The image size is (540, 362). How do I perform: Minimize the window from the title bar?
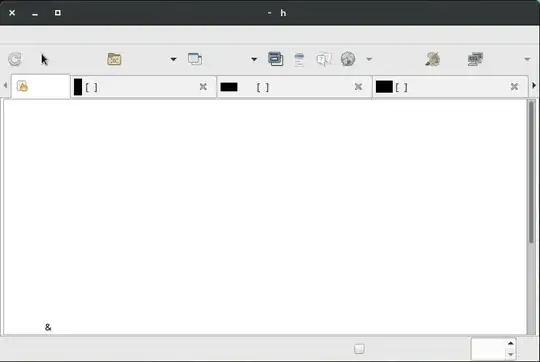[35, 14]
